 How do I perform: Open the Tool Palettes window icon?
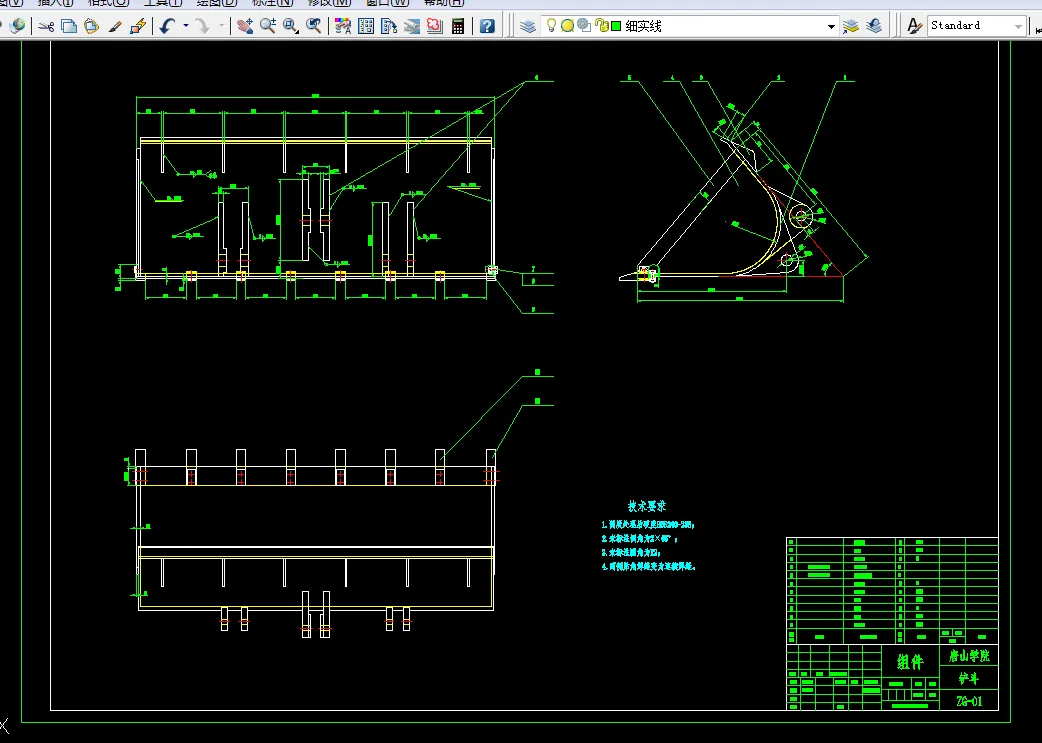coord(389,26)
